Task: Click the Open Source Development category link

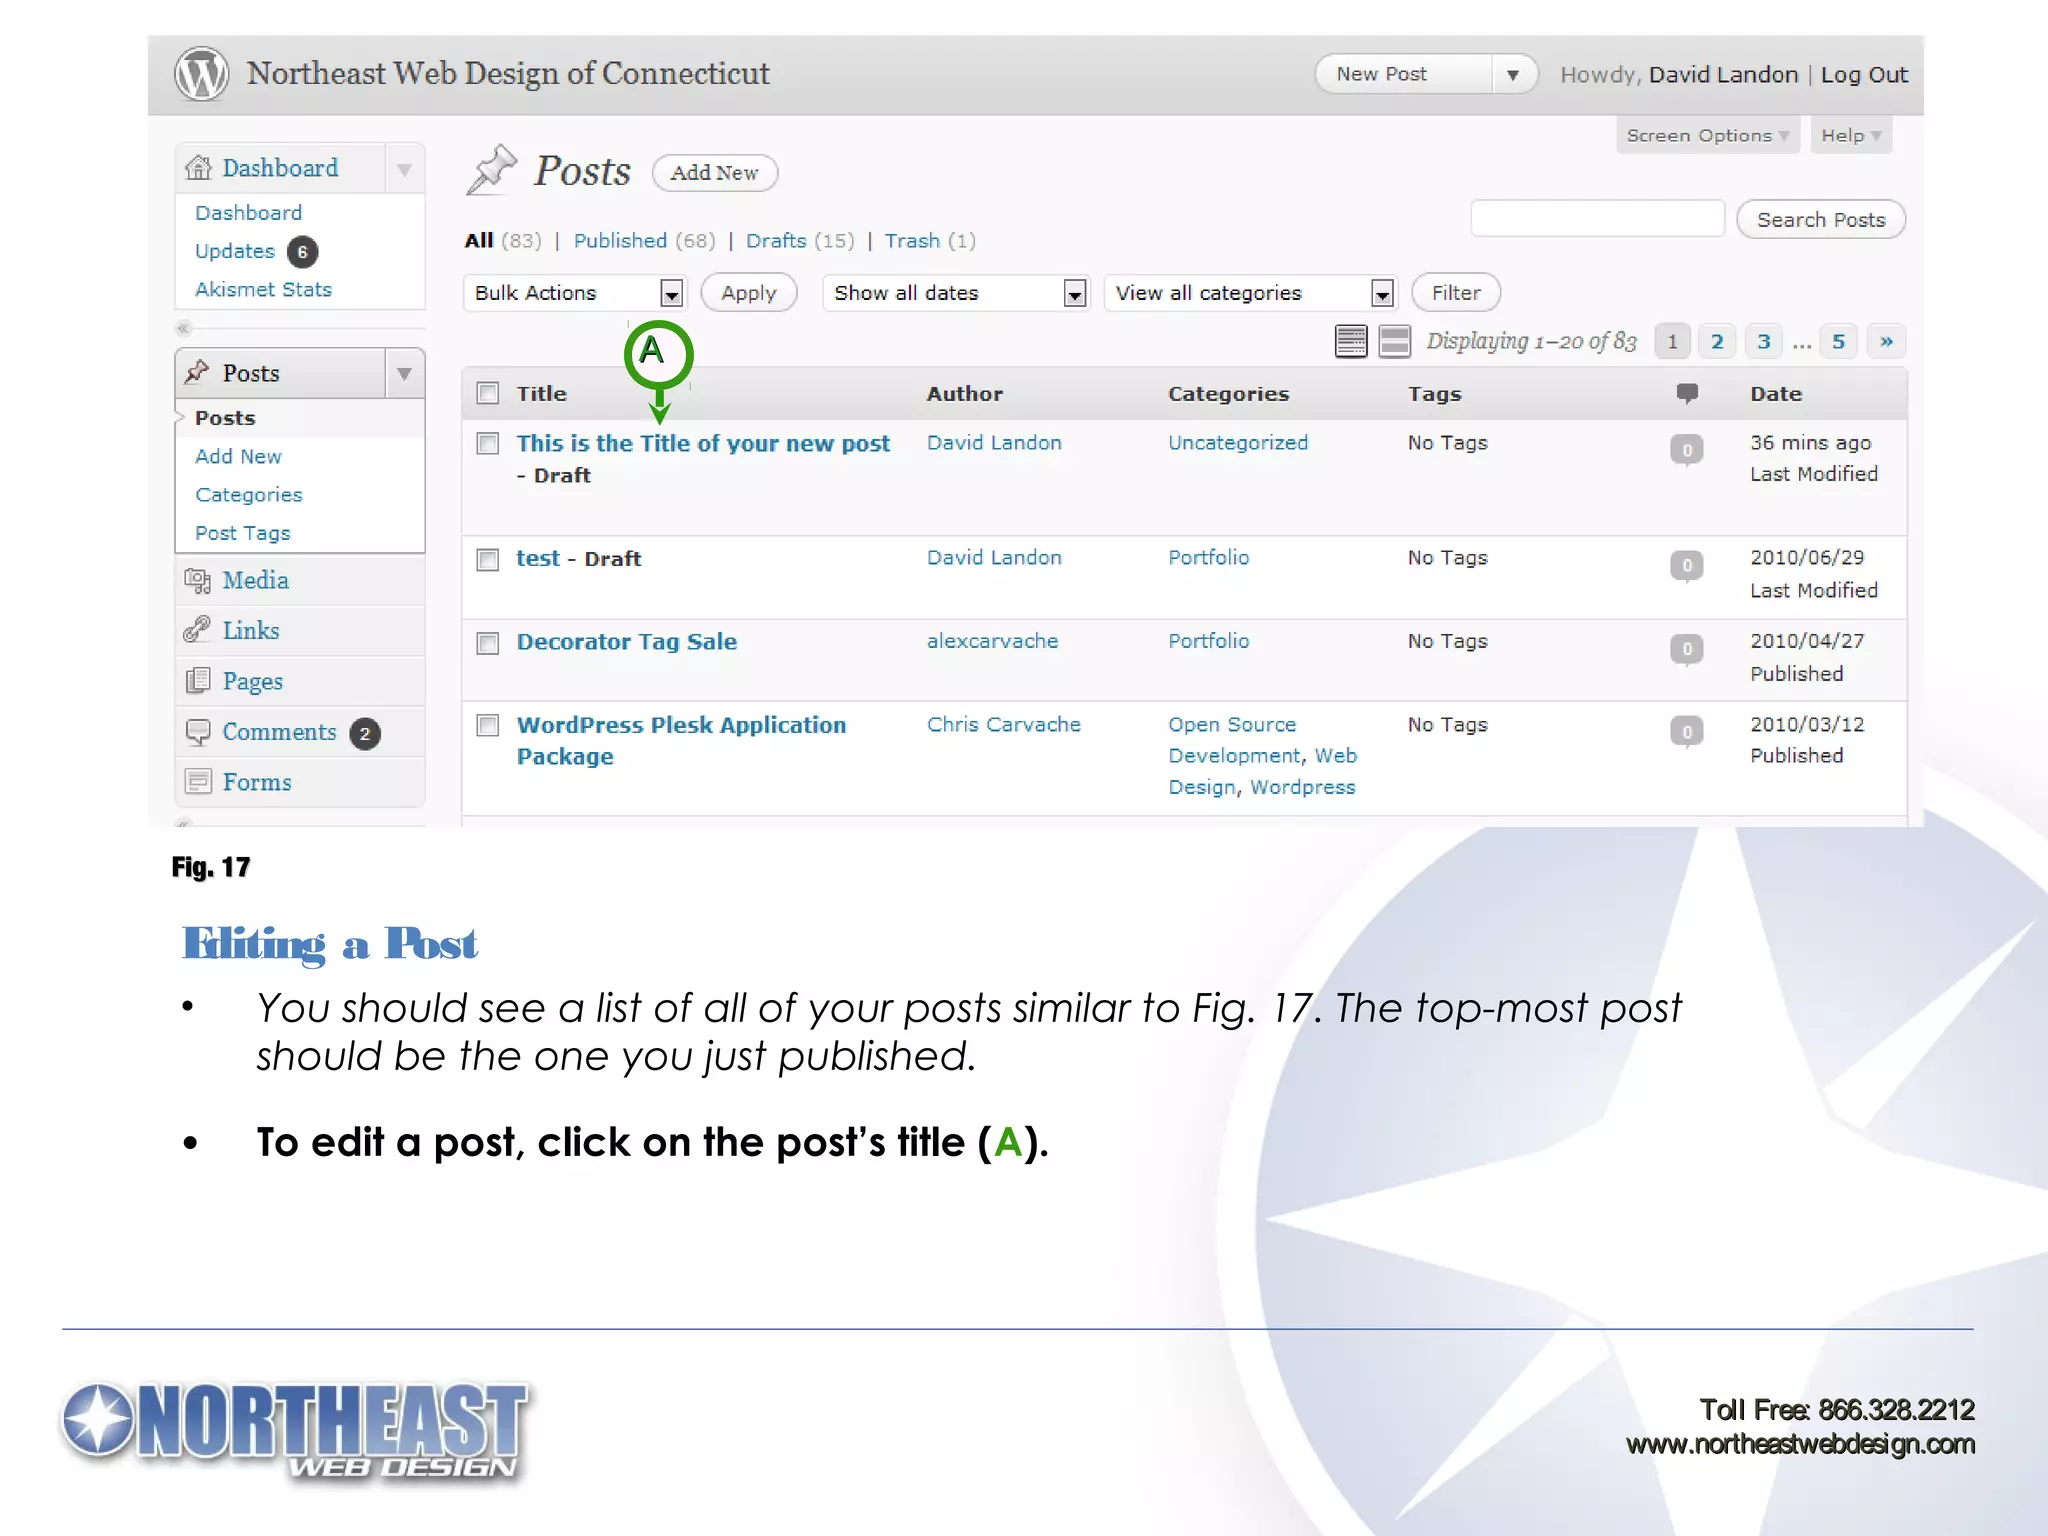Action: [1234, 740]
